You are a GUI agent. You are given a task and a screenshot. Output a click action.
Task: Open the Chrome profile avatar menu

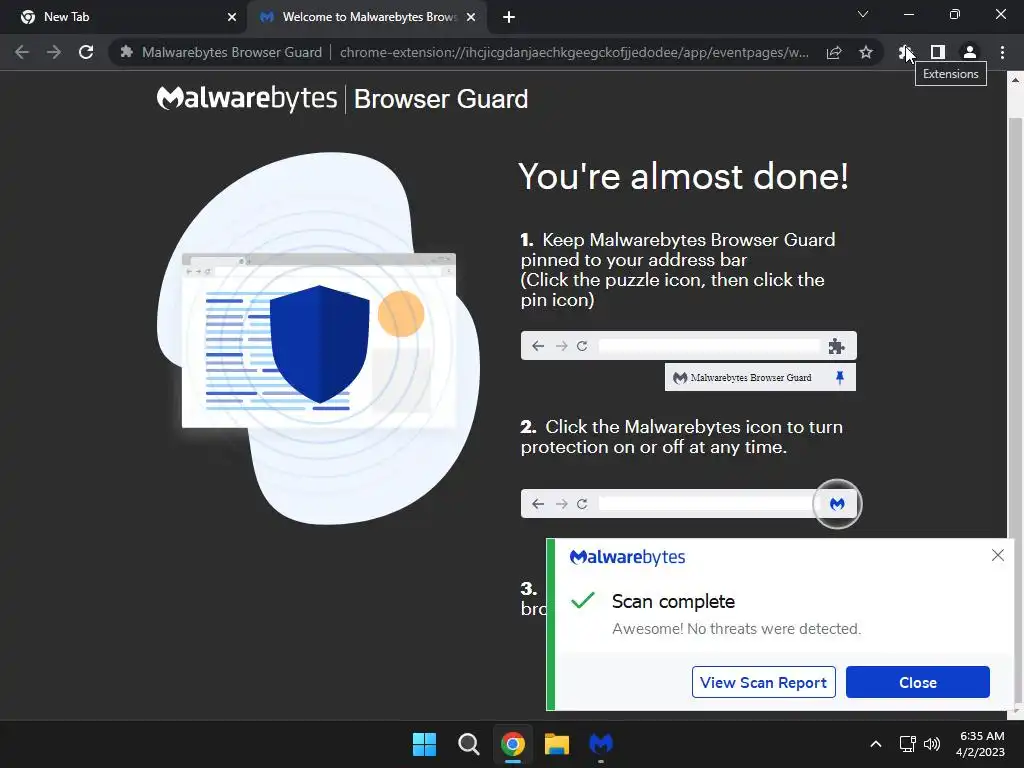pyautogui.click(x=970, y=52)
